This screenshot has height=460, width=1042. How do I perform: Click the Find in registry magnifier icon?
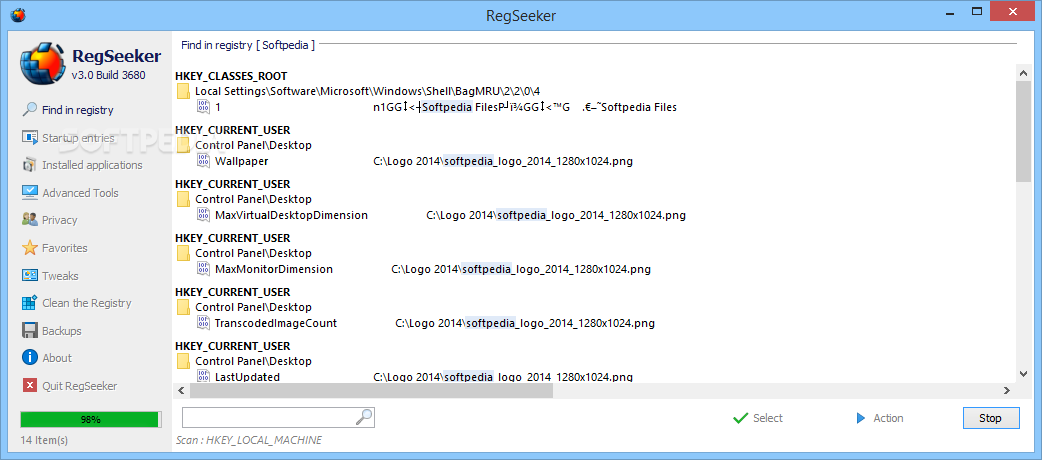[x=29, y=110]
